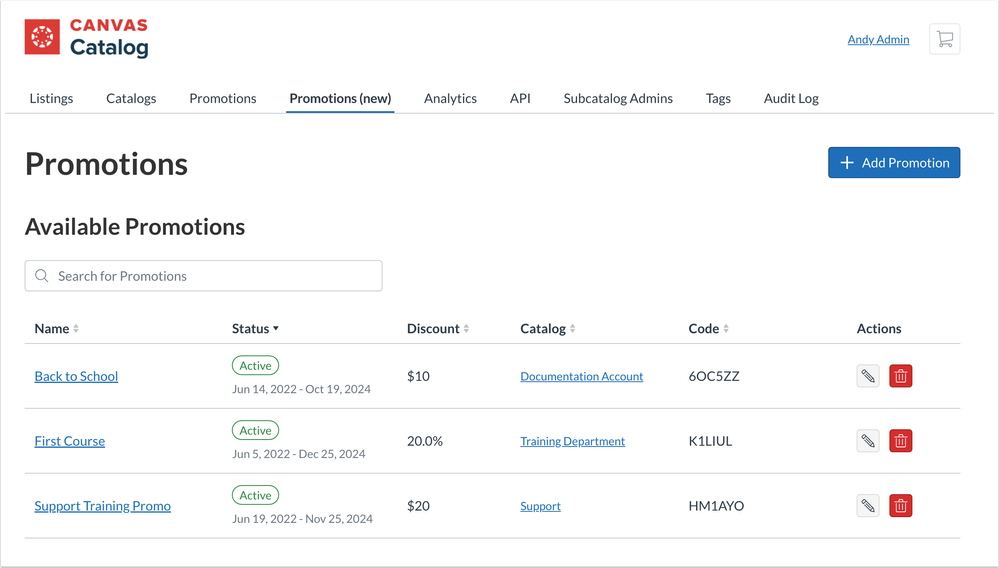Sort promotions by Name column
999x568 pixels.
(56, 329)
